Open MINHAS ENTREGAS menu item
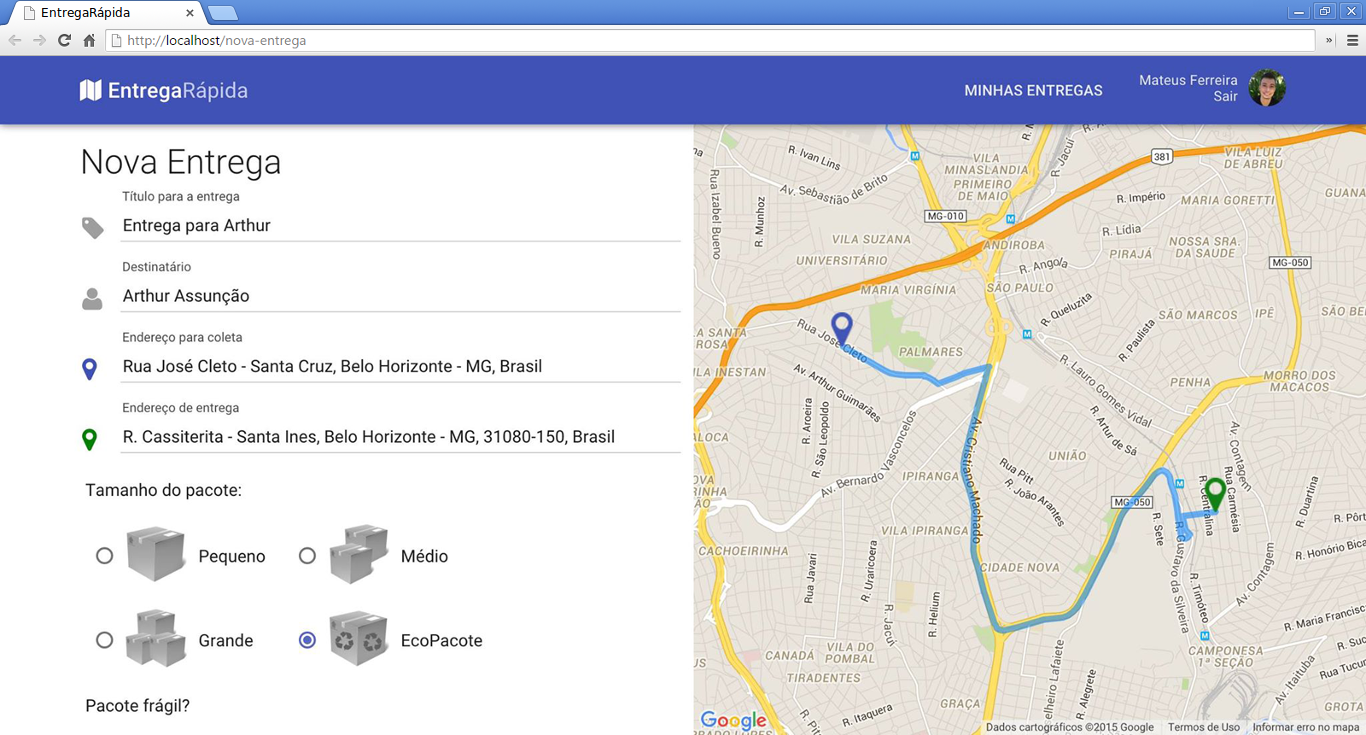The height and width of the screenshot is (735, 1366). pos(1033,90)
